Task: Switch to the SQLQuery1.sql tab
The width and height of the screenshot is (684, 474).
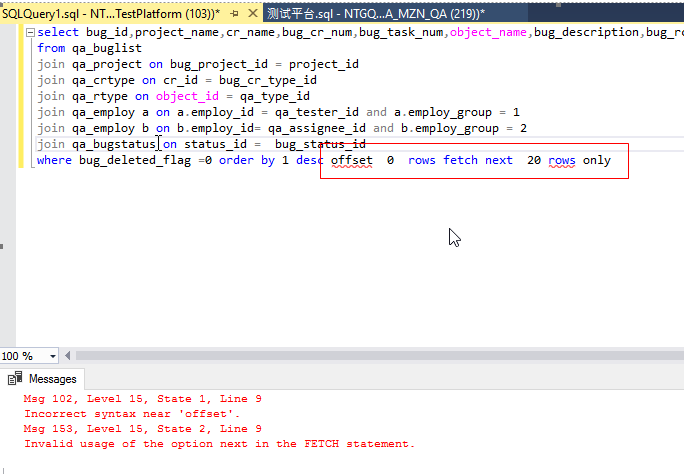Action: [x=111, y=14]
